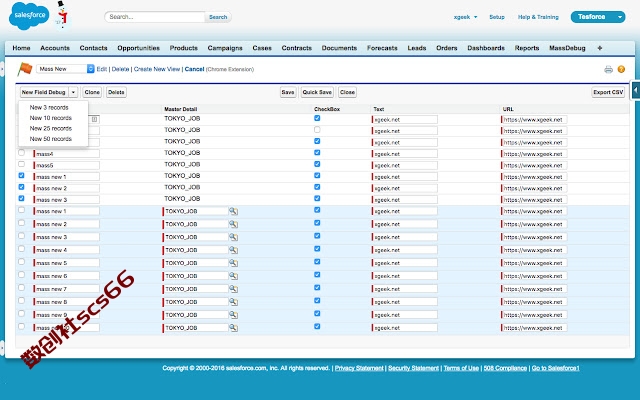Open lookup icon for 'mass new 5' row
Viewport: 640px width, 400px height.
(233, 263)
